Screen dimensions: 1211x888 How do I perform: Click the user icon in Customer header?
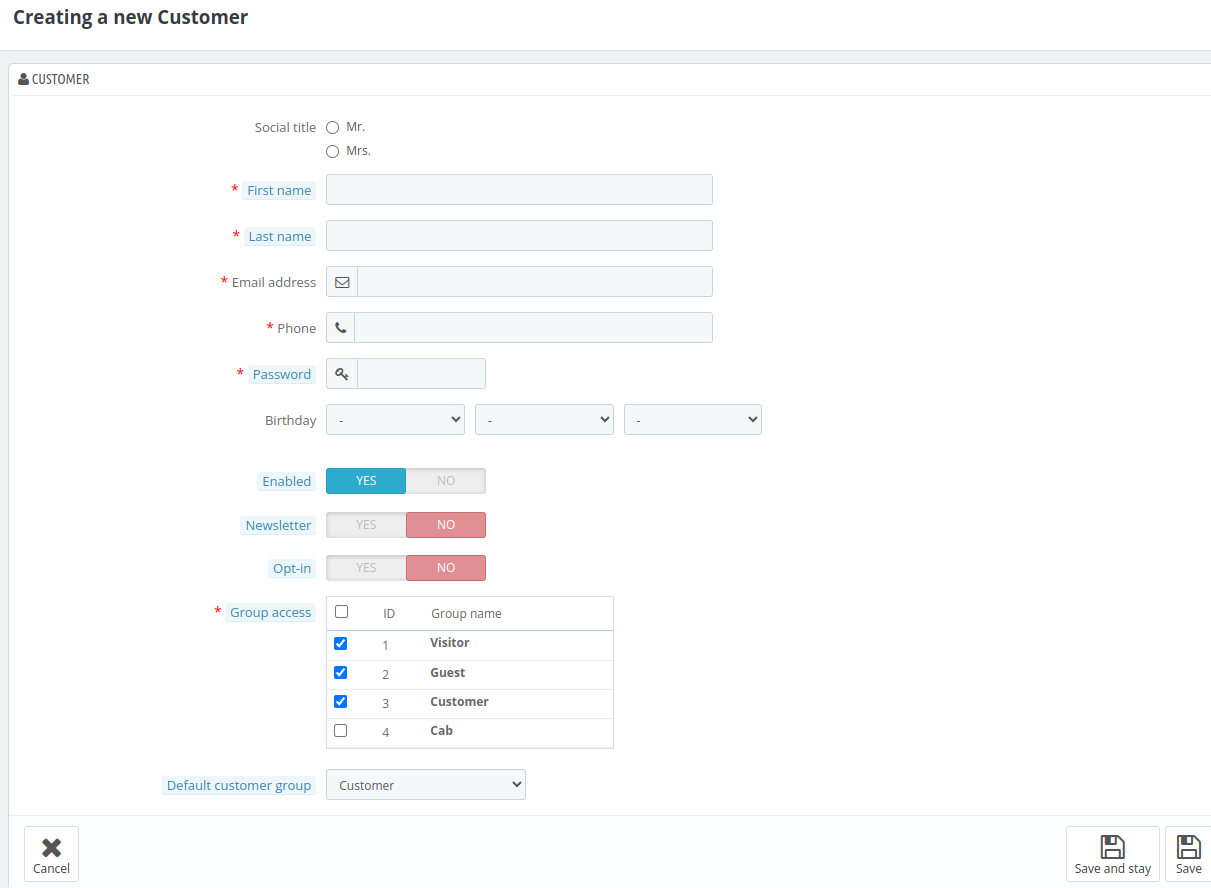23,79
